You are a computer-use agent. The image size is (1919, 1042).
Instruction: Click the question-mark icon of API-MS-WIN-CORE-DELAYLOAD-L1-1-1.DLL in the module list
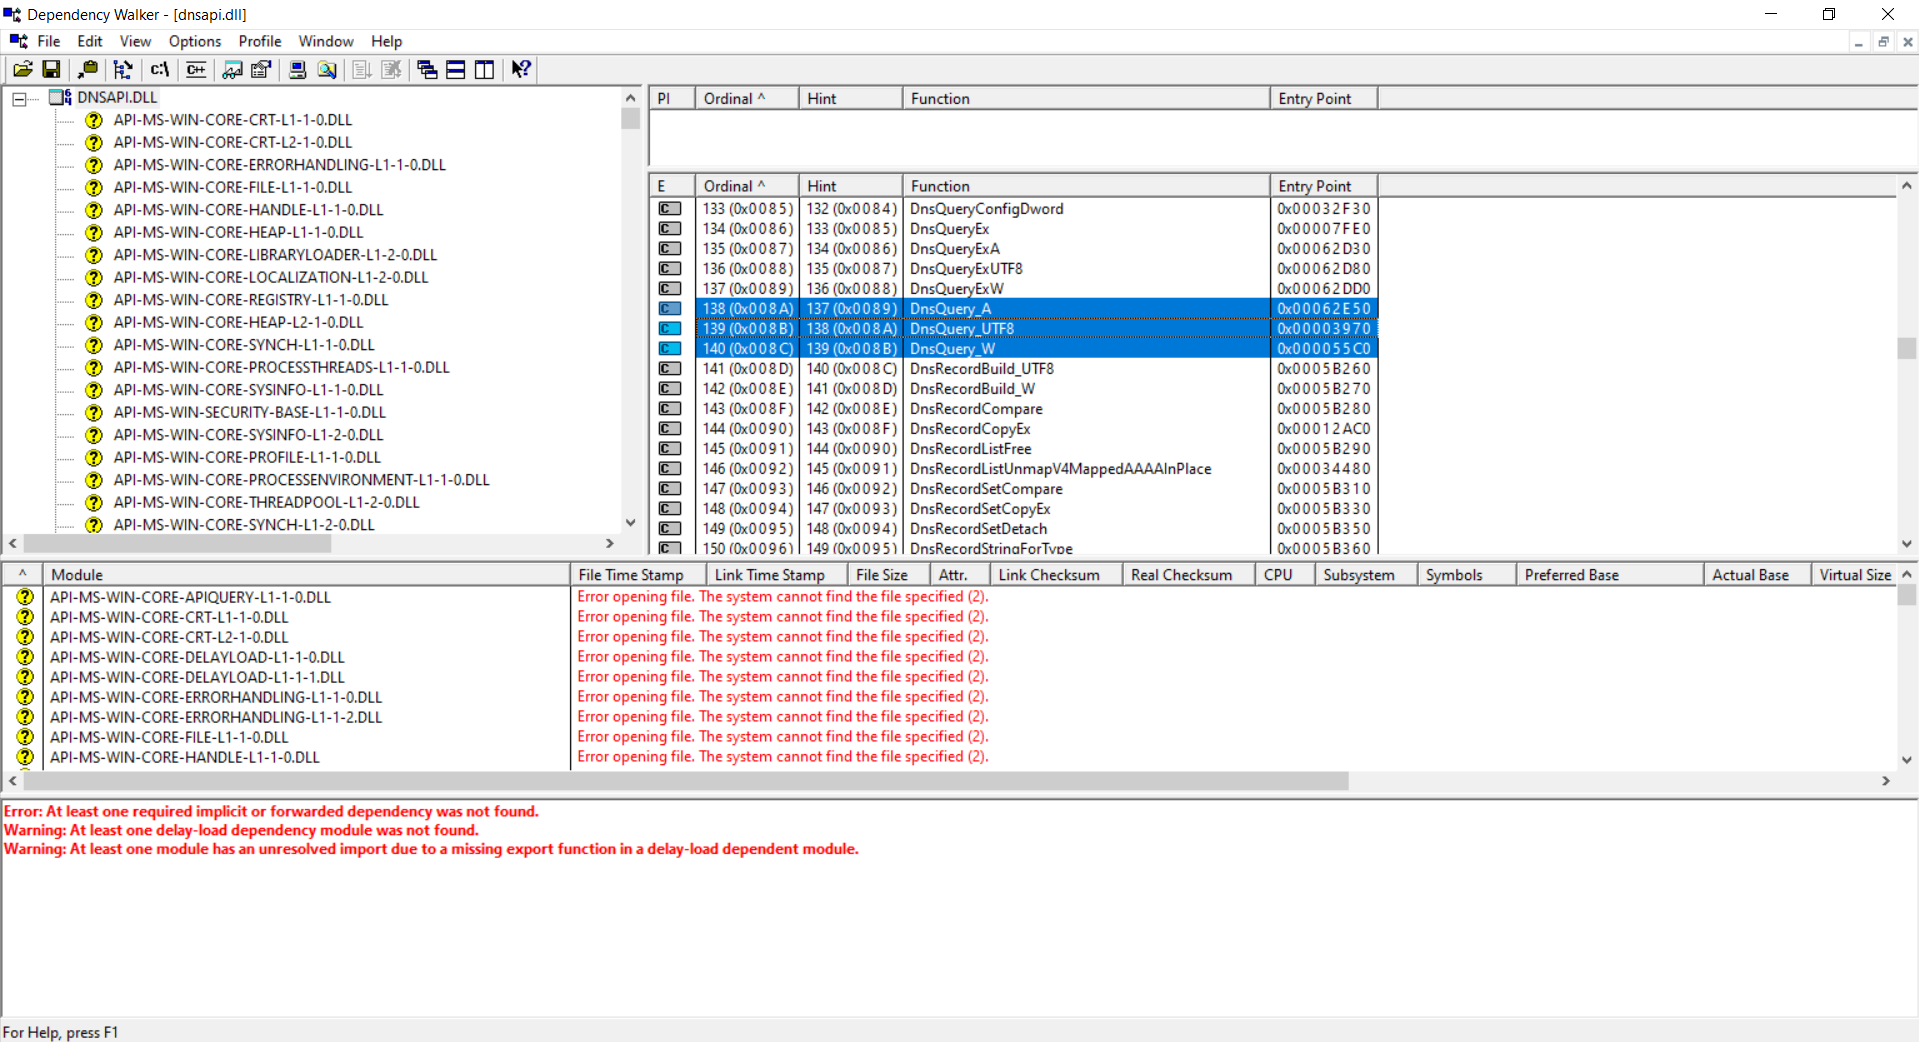25,677
